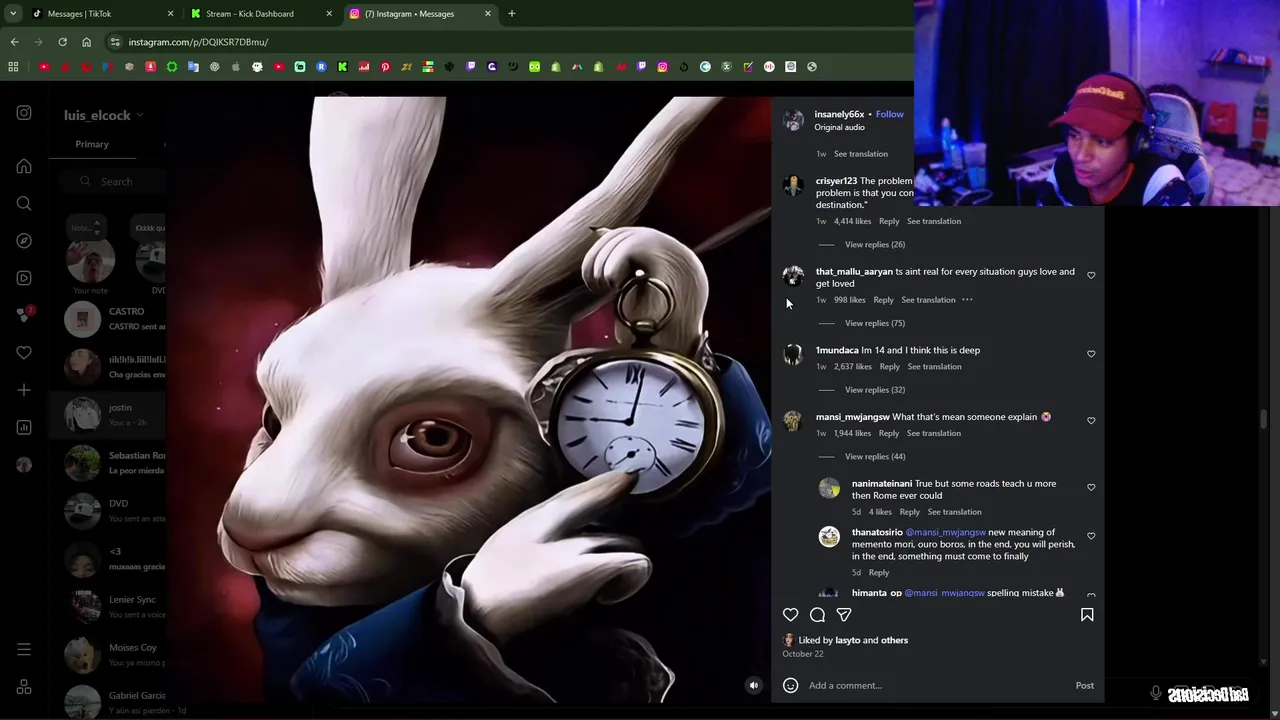
Task: View site information icon in address bar
Action: [x=115, y=42]
